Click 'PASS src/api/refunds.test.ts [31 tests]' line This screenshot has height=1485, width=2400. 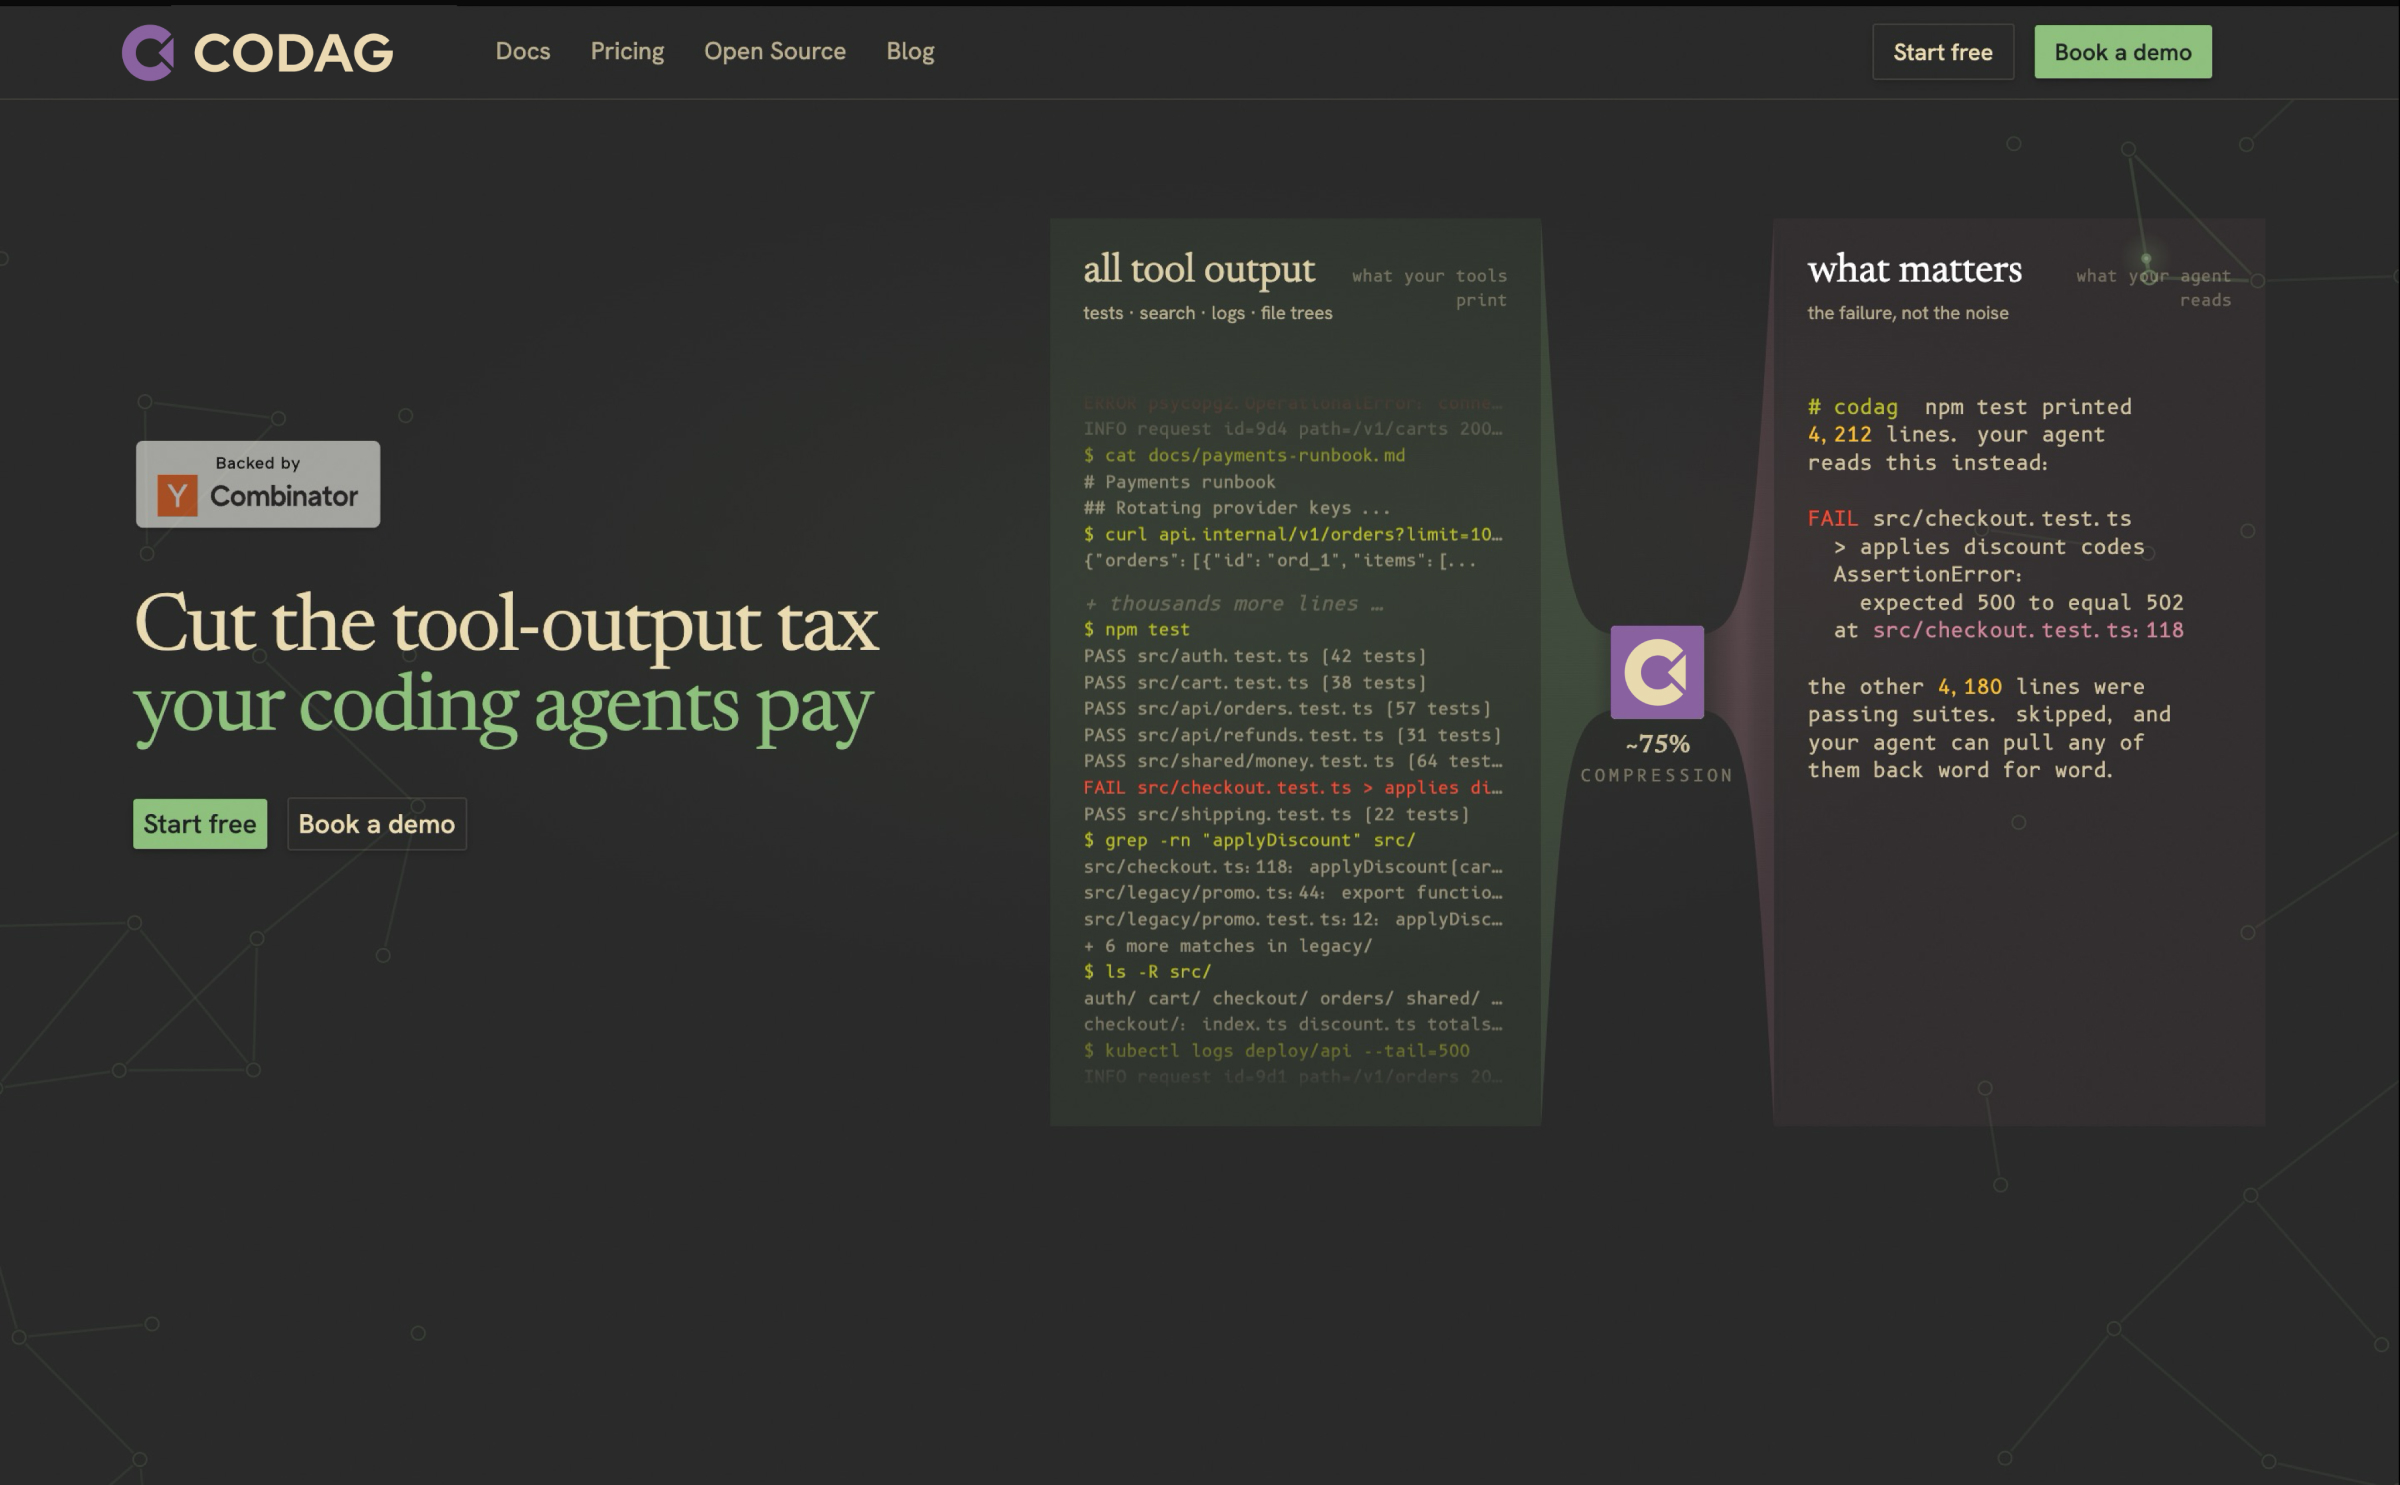[x=1293, y=735]
